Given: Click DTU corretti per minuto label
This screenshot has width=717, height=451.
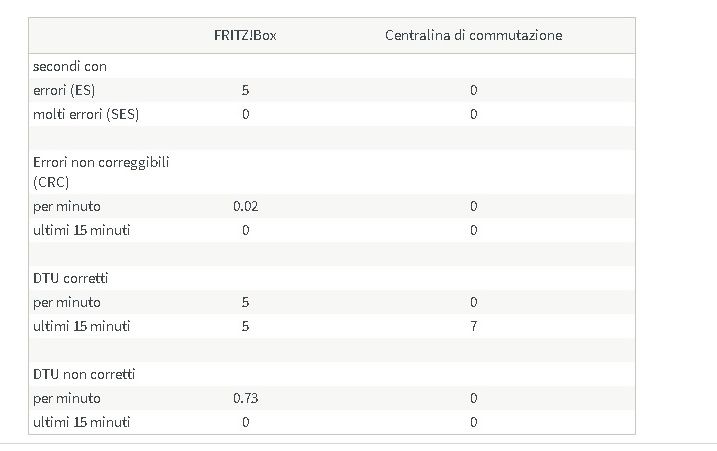Looking at the screenshot, I should pyautogui.click(x=67, y=302).
